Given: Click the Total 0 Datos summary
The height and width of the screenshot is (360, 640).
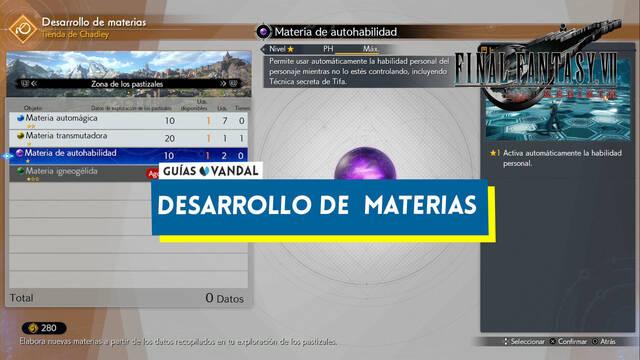Looking at the screenshot, I should pos(128,298).
